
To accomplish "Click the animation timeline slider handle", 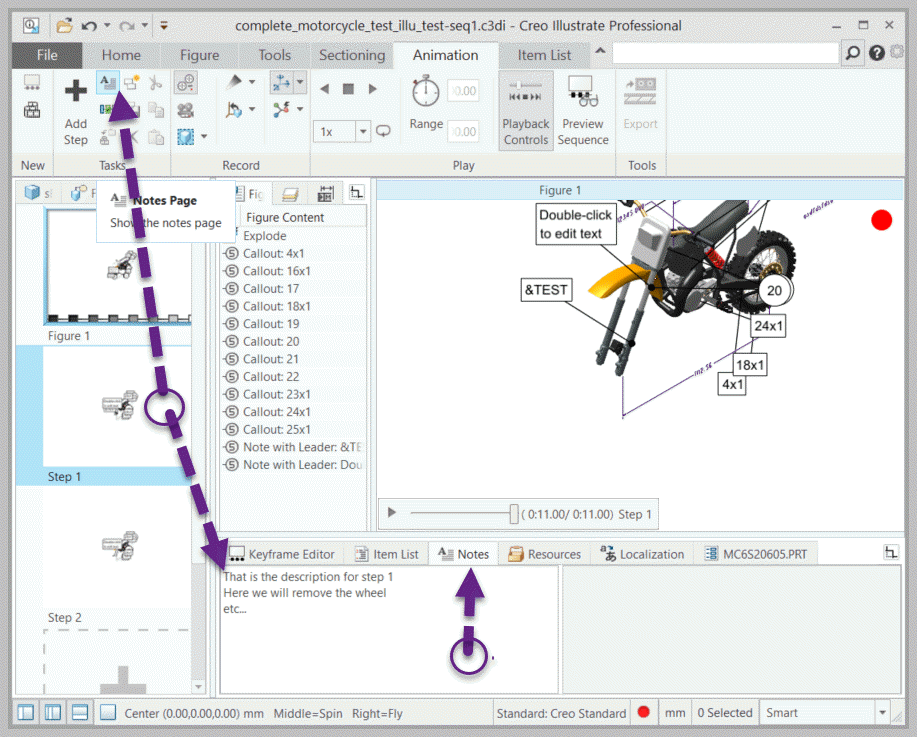I will tap(514, 514).
